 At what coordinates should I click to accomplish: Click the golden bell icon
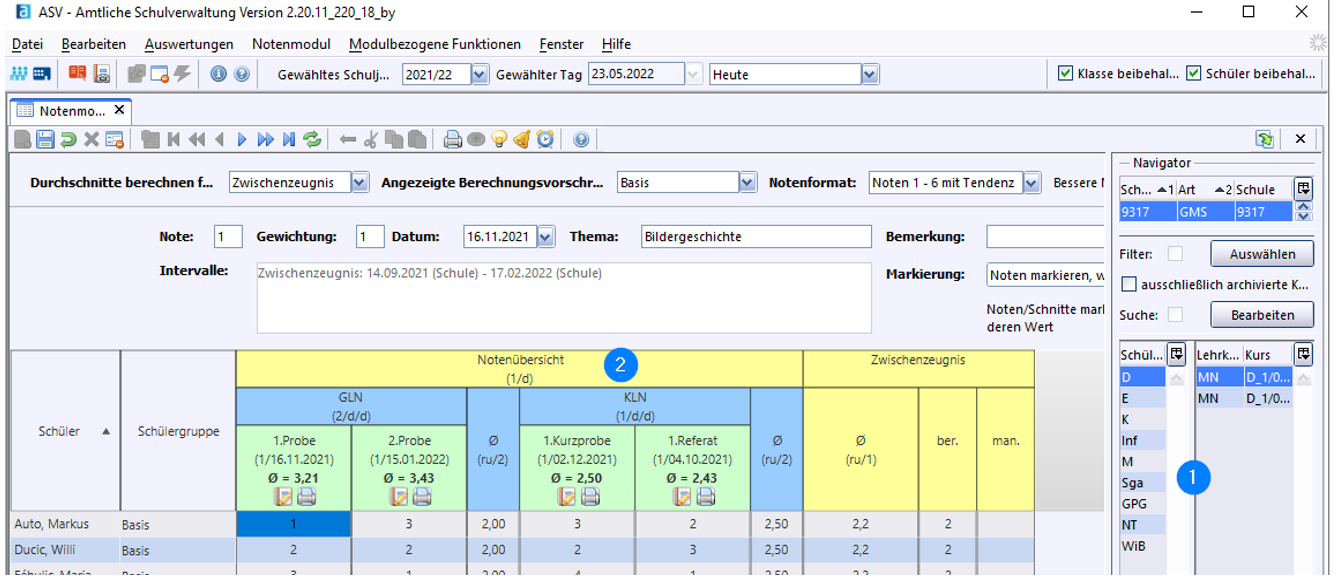click(521, 140)
